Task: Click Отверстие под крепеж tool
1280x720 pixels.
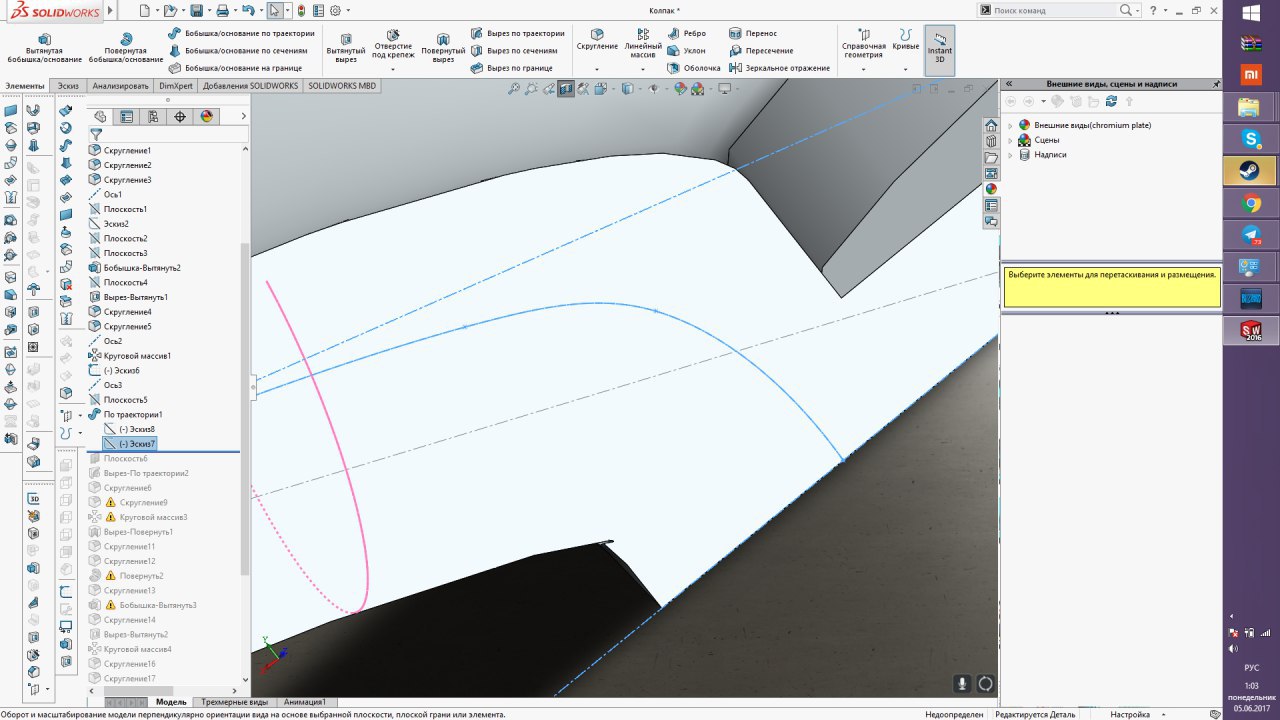Action: click(x=393, y=44)
